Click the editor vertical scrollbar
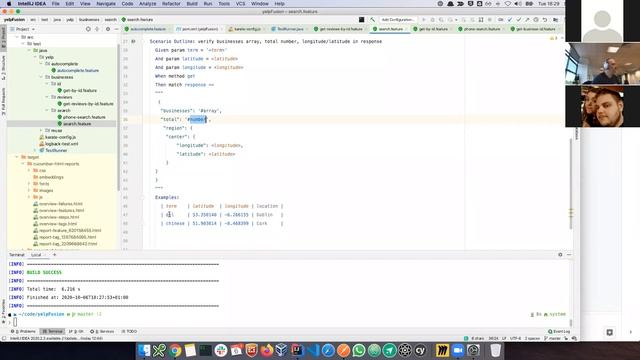This screenshot has height=360, width=640. click(x=571, y=184)
